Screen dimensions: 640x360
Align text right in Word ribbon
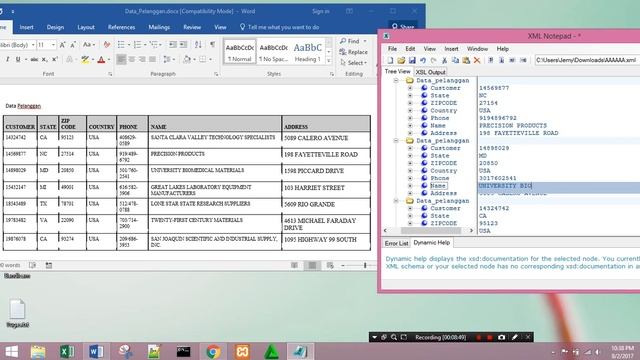pos(142,60)
